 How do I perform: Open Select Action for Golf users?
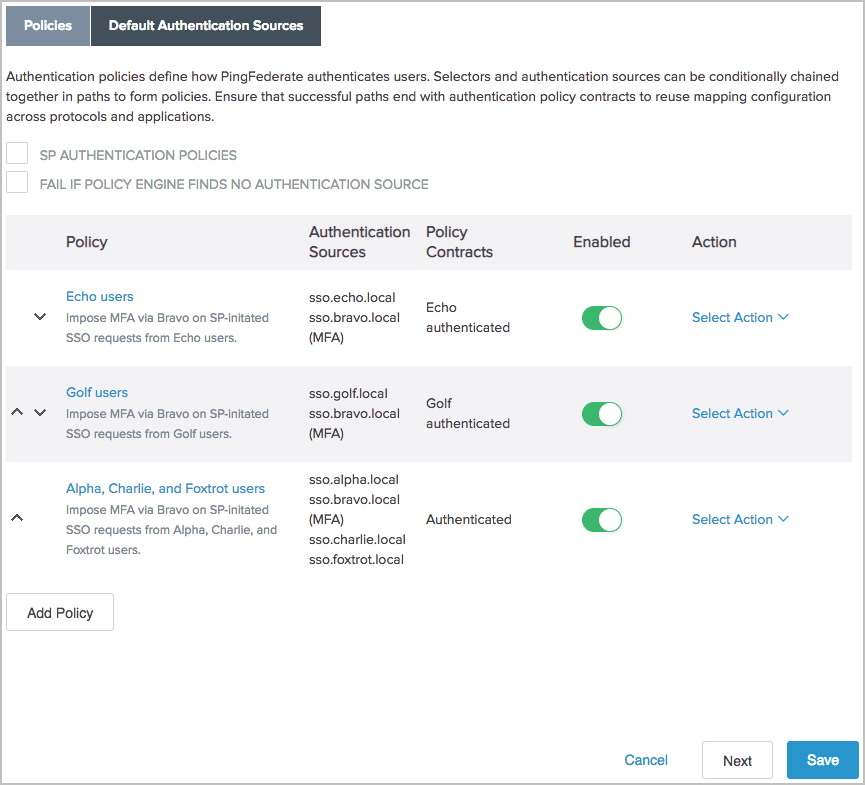click(740, 413)
